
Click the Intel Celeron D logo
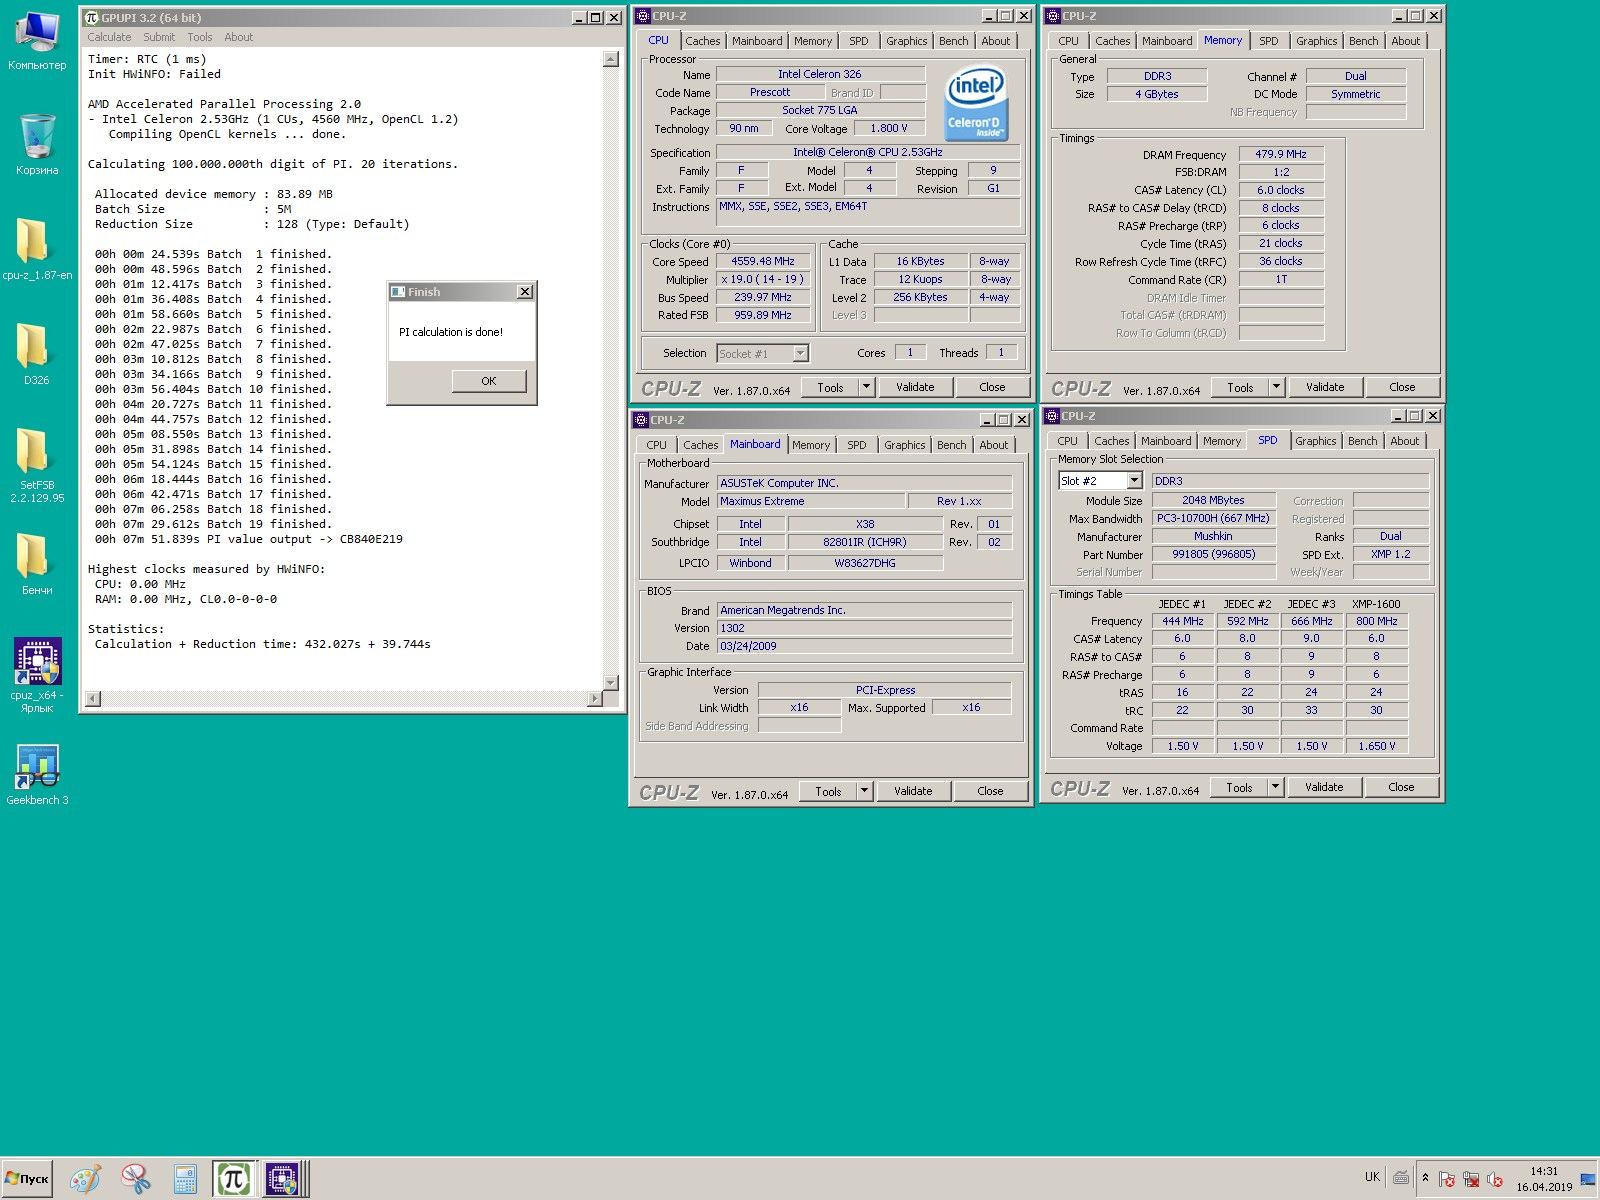tap(975, 104)
